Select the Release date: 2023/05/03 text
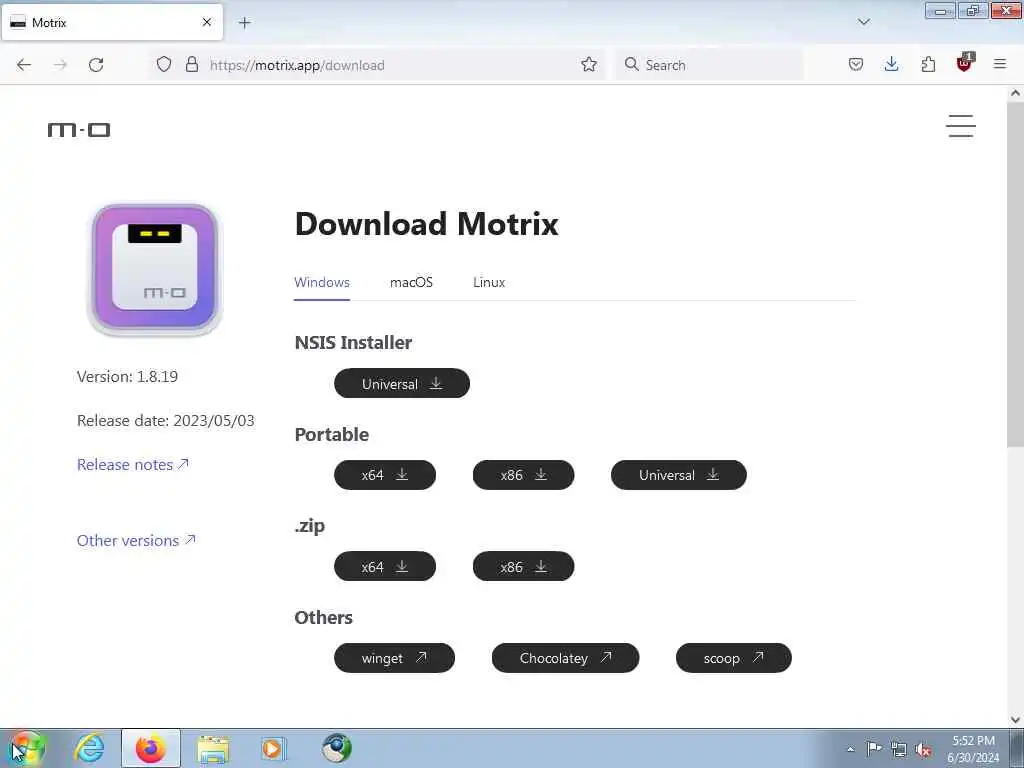The width and height of the screenshot is (1024, 768). (x=166, y=421)
